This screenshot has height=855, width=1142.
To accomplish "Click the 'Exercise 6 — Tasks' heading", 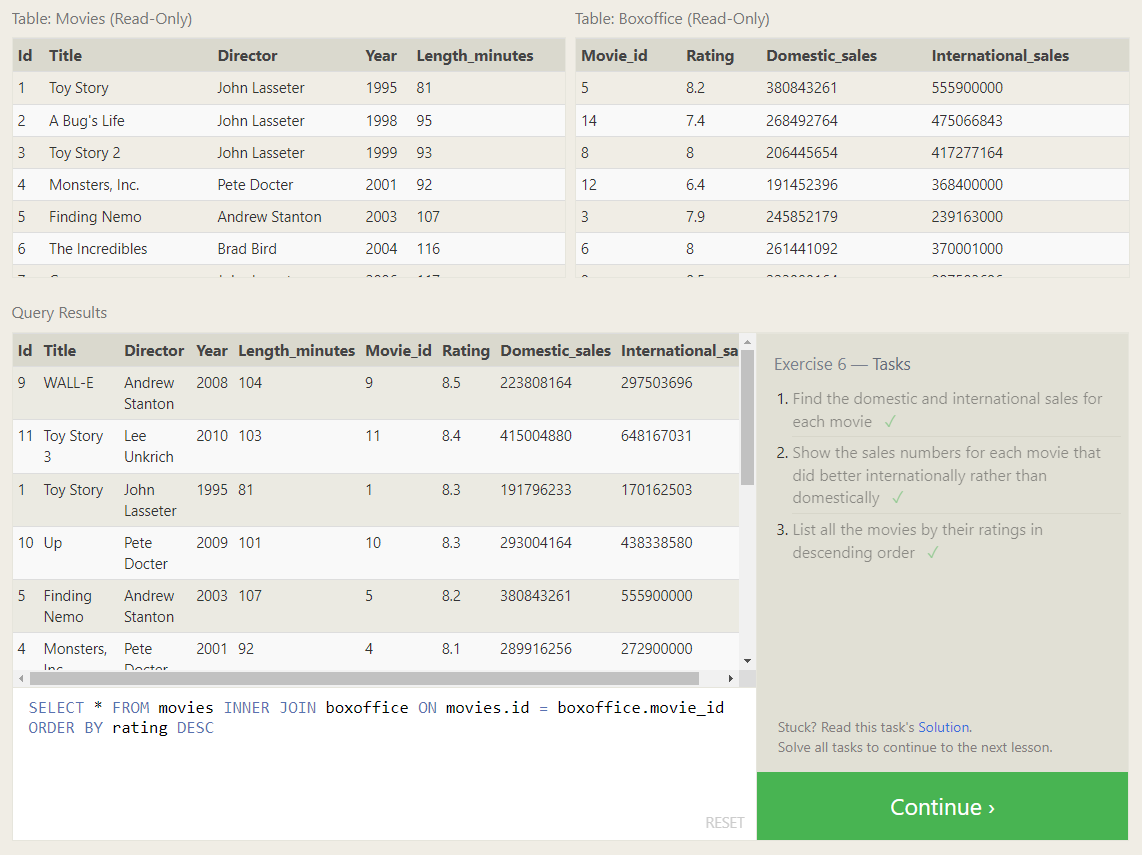I will (x=842, y=364).
